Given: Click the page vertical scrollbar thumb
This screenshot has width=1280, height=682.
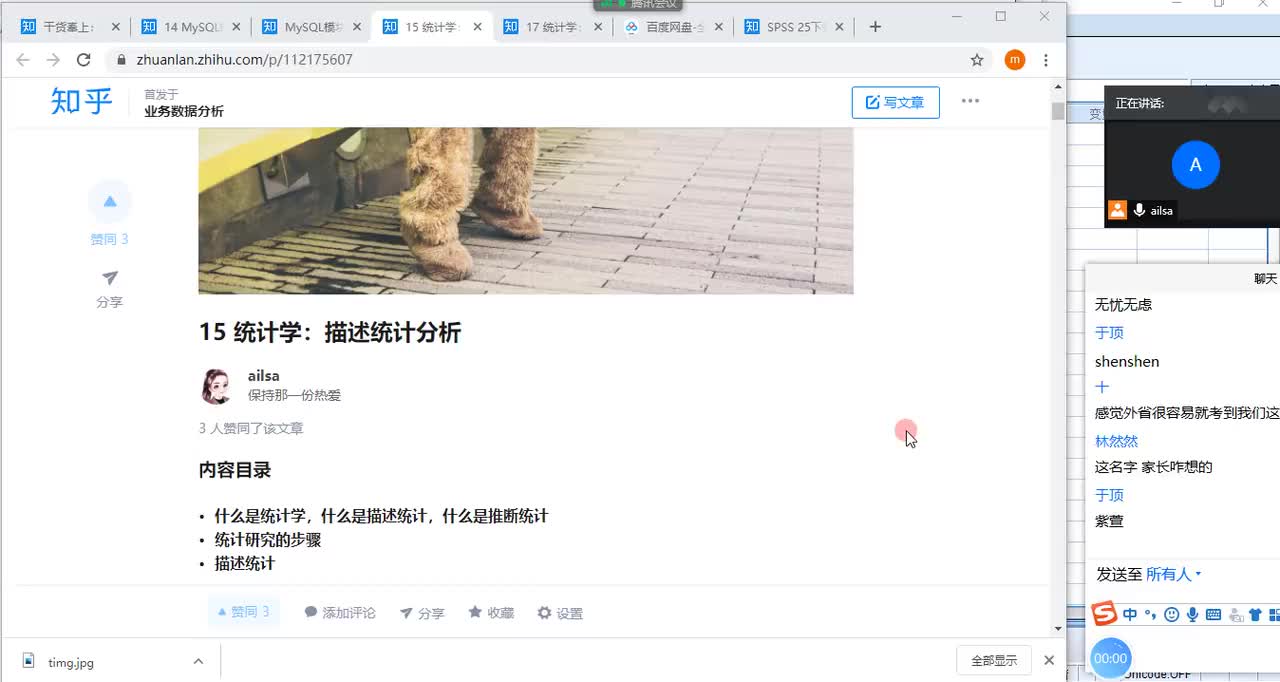Looking at the screenshot, I should coord(1058,111).
